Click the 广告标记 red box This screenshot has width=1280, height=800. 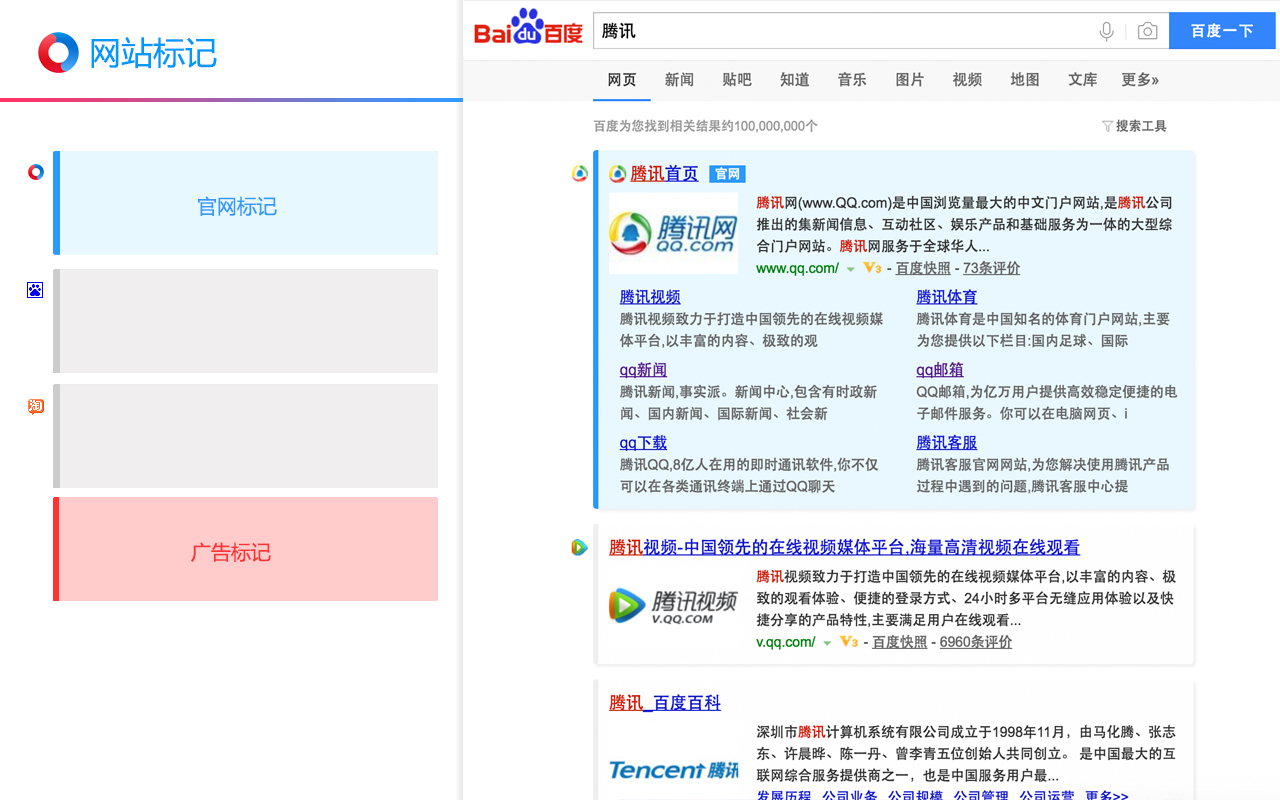(245, 549)
